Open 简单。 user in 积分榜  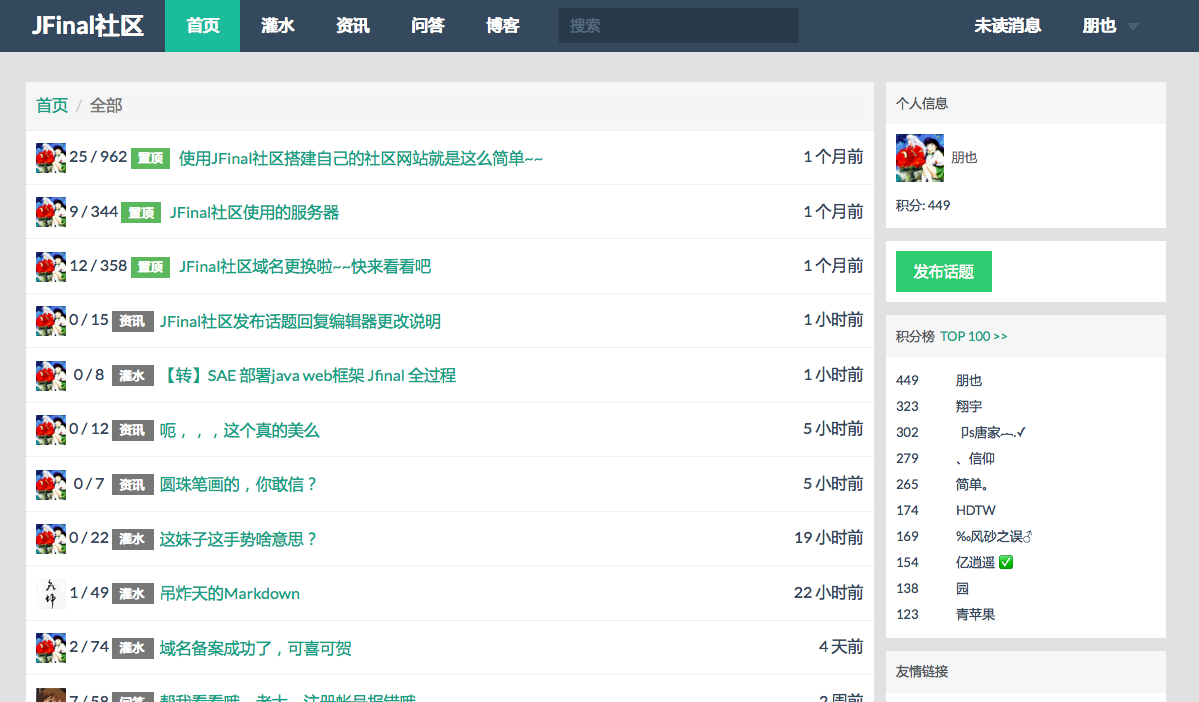click(972, 485)
